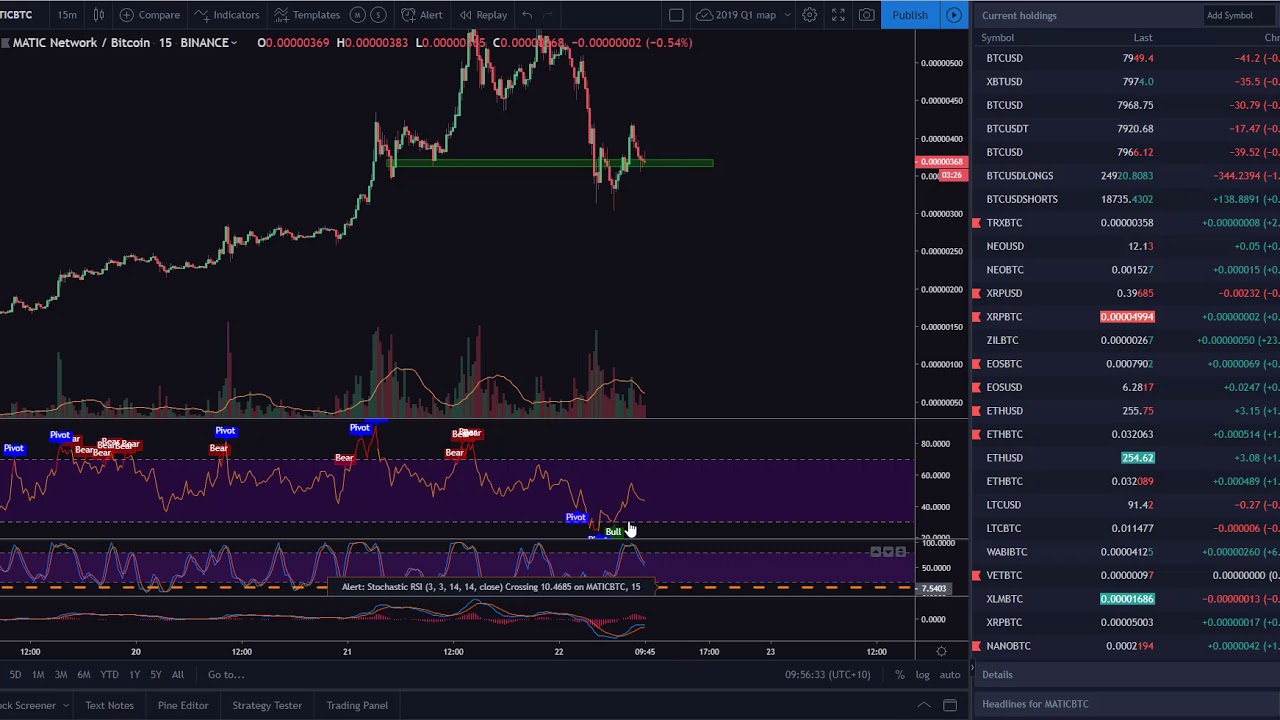1280x720 pixels.
Task: Toggle log scale
Action: tap(922, 675)
